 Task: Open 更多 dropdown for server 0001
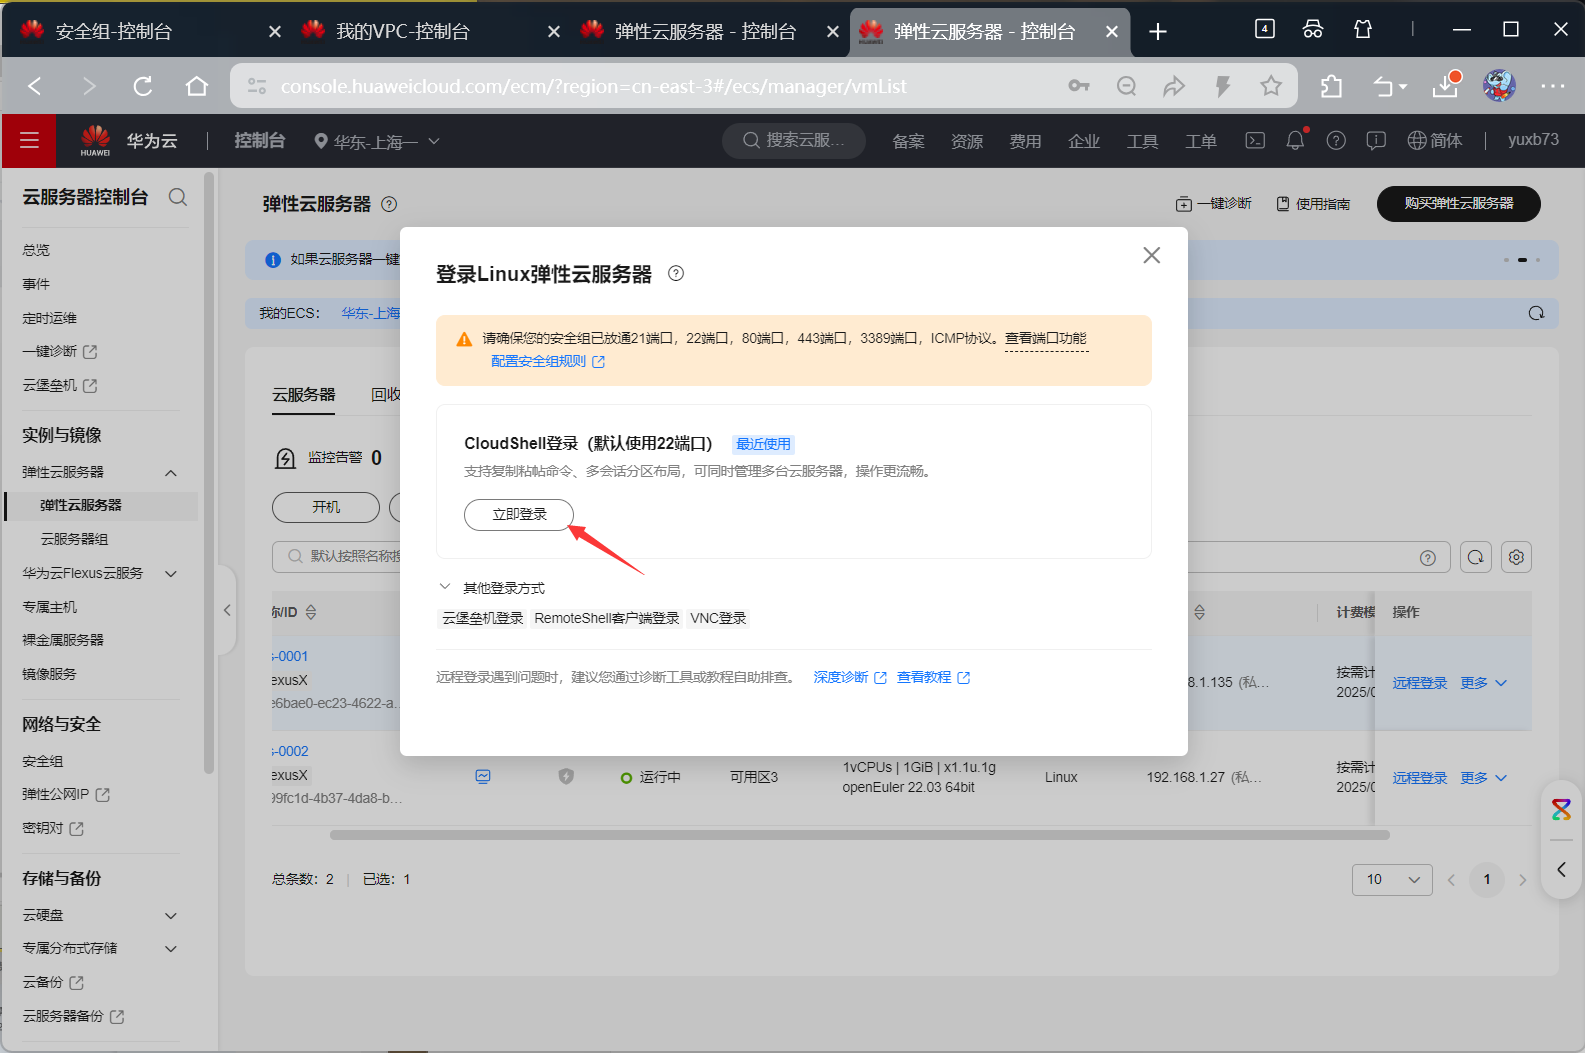[1483, 683]
